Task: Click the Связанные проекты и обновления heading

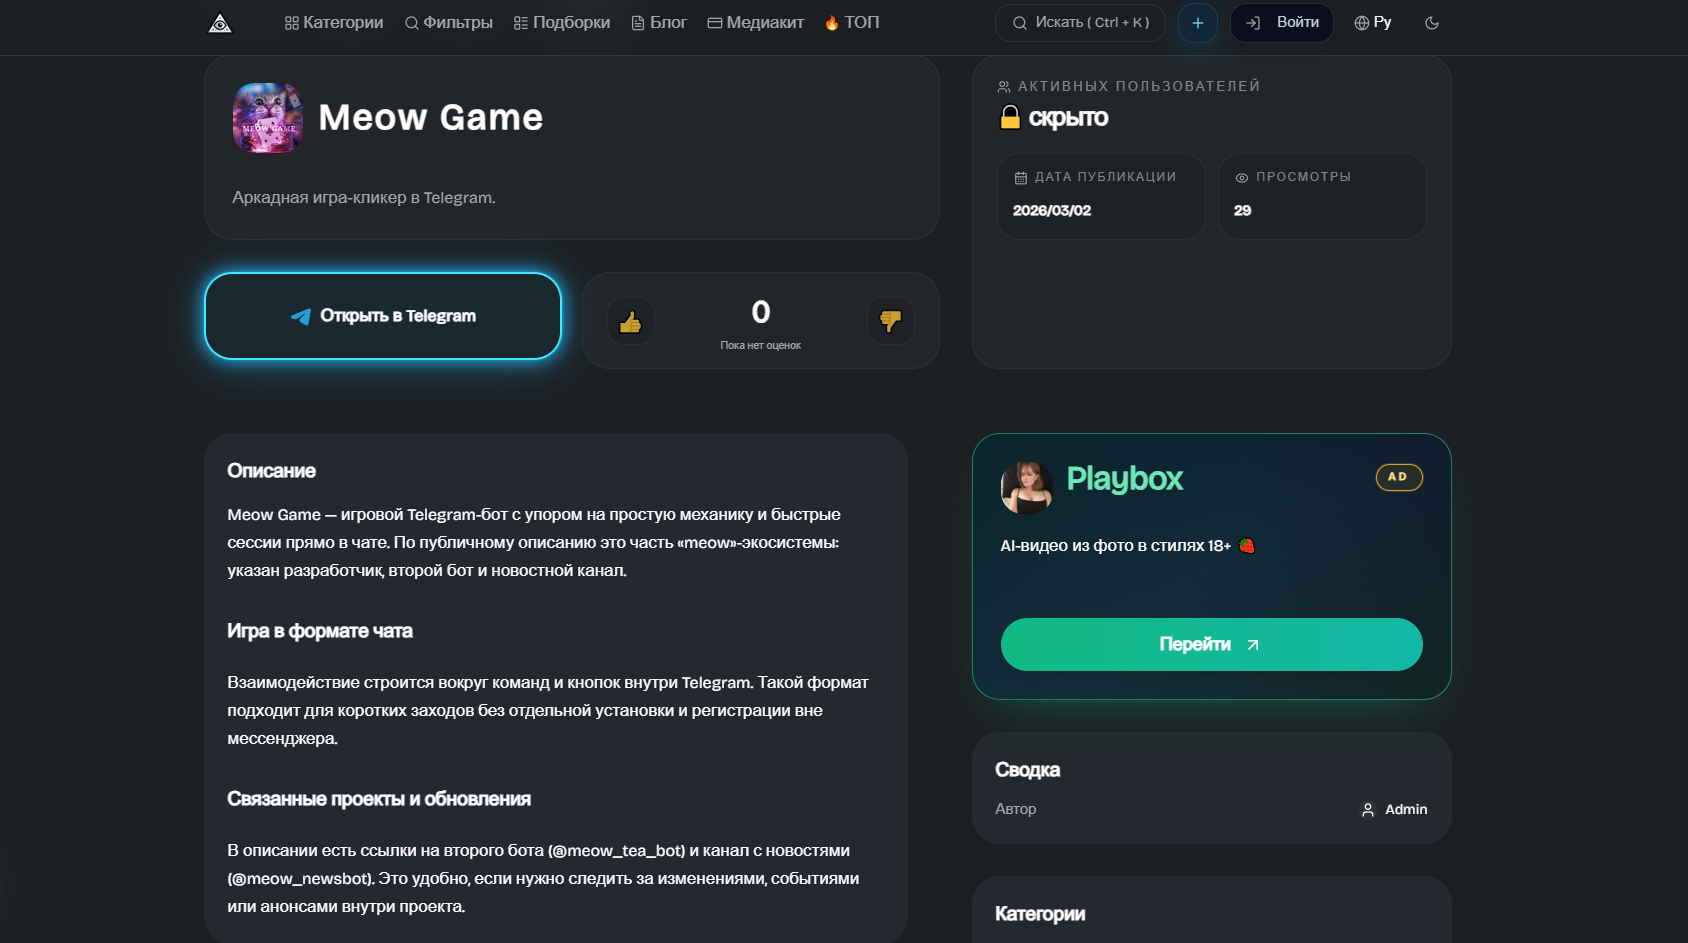Action: pos(379,799)
